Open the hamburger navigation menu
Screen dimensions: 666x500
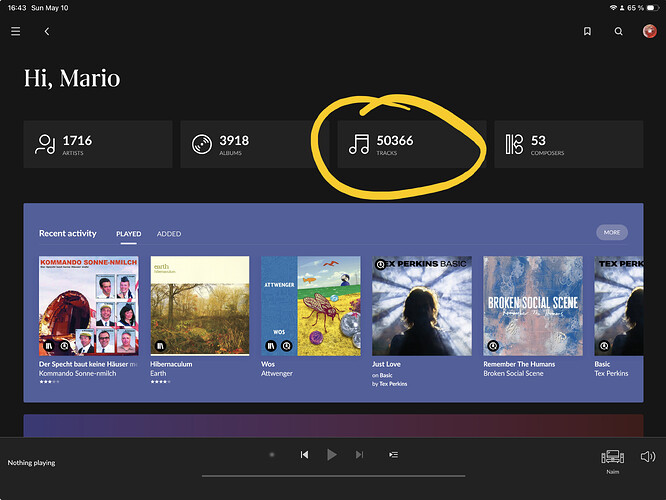click(16, 31)
